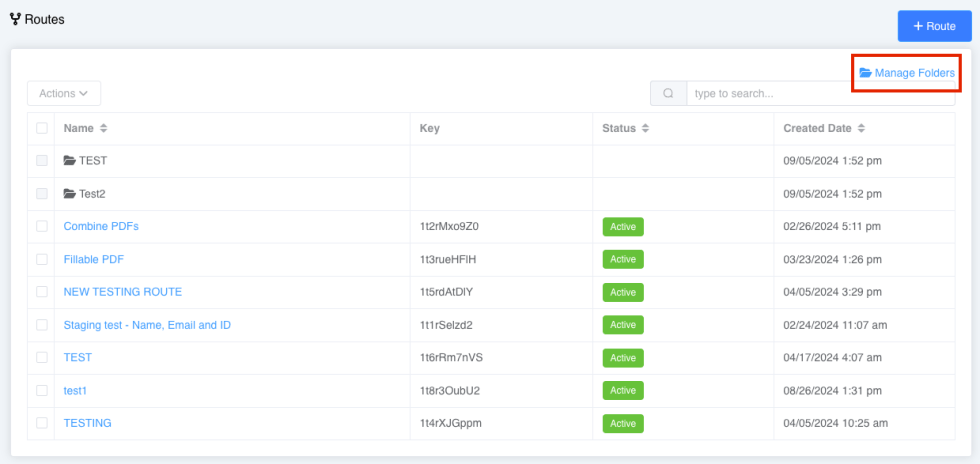
Task: Open the Actions dropdown
Action: pos(64,93)
